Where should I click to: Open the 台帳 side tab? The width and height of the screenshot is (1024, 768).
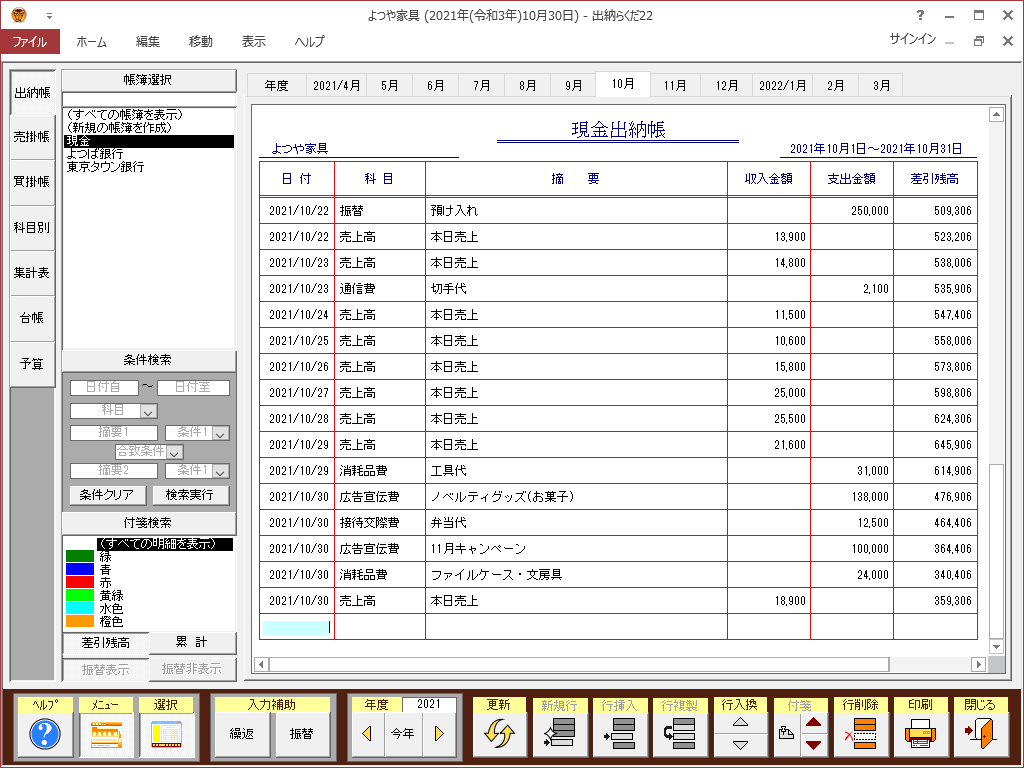point(32,318)
